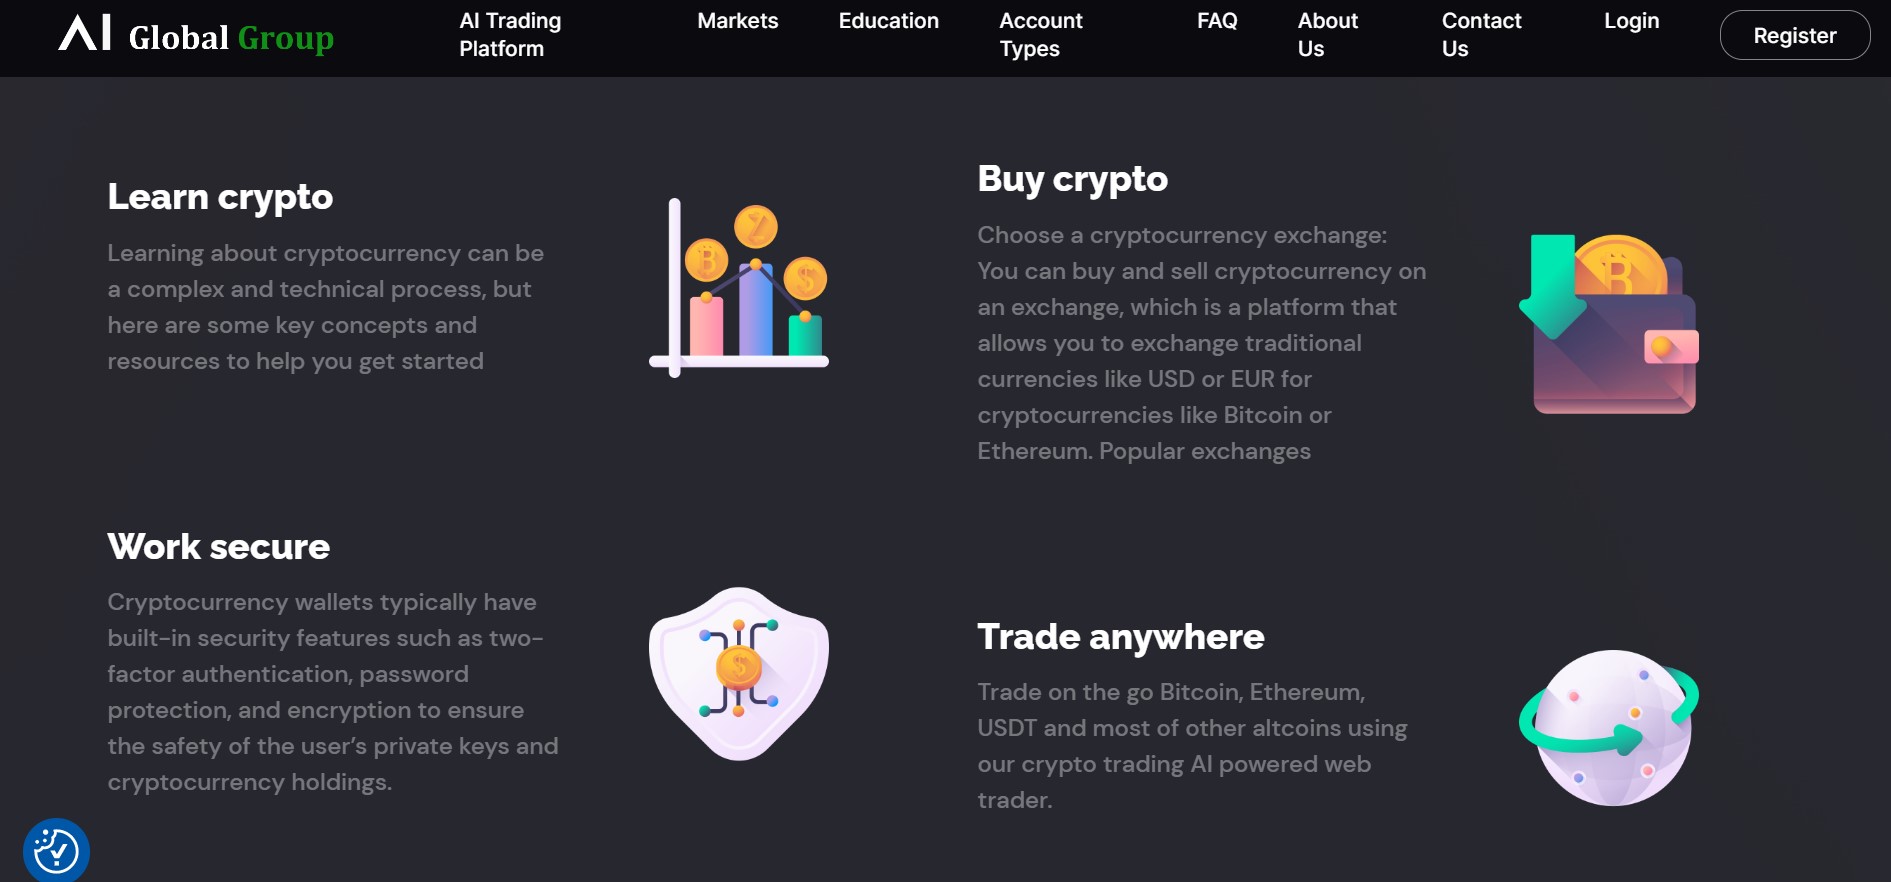1891x882 pixels.
Task: Visit the About Us page
Action: tap(1327, 35)
